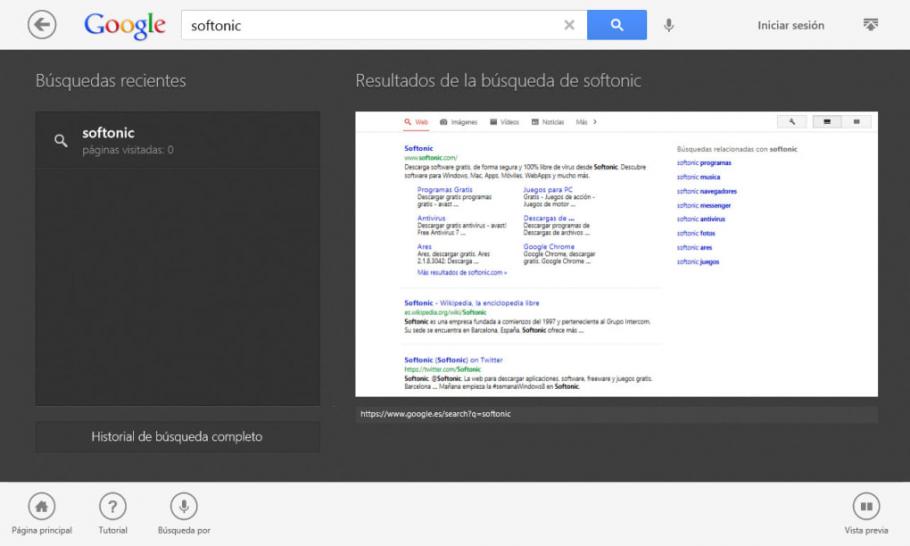Viewport: 910px width, 546px height.
Task: Open related search 'softonic navegadores'
Action: point(706,190)
